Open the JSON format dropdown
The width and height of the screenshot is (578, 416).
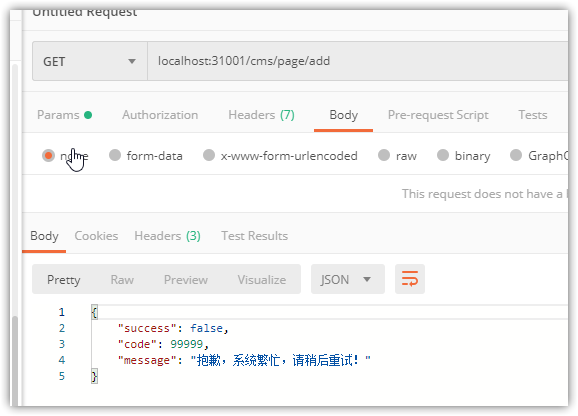coord(348,279)
